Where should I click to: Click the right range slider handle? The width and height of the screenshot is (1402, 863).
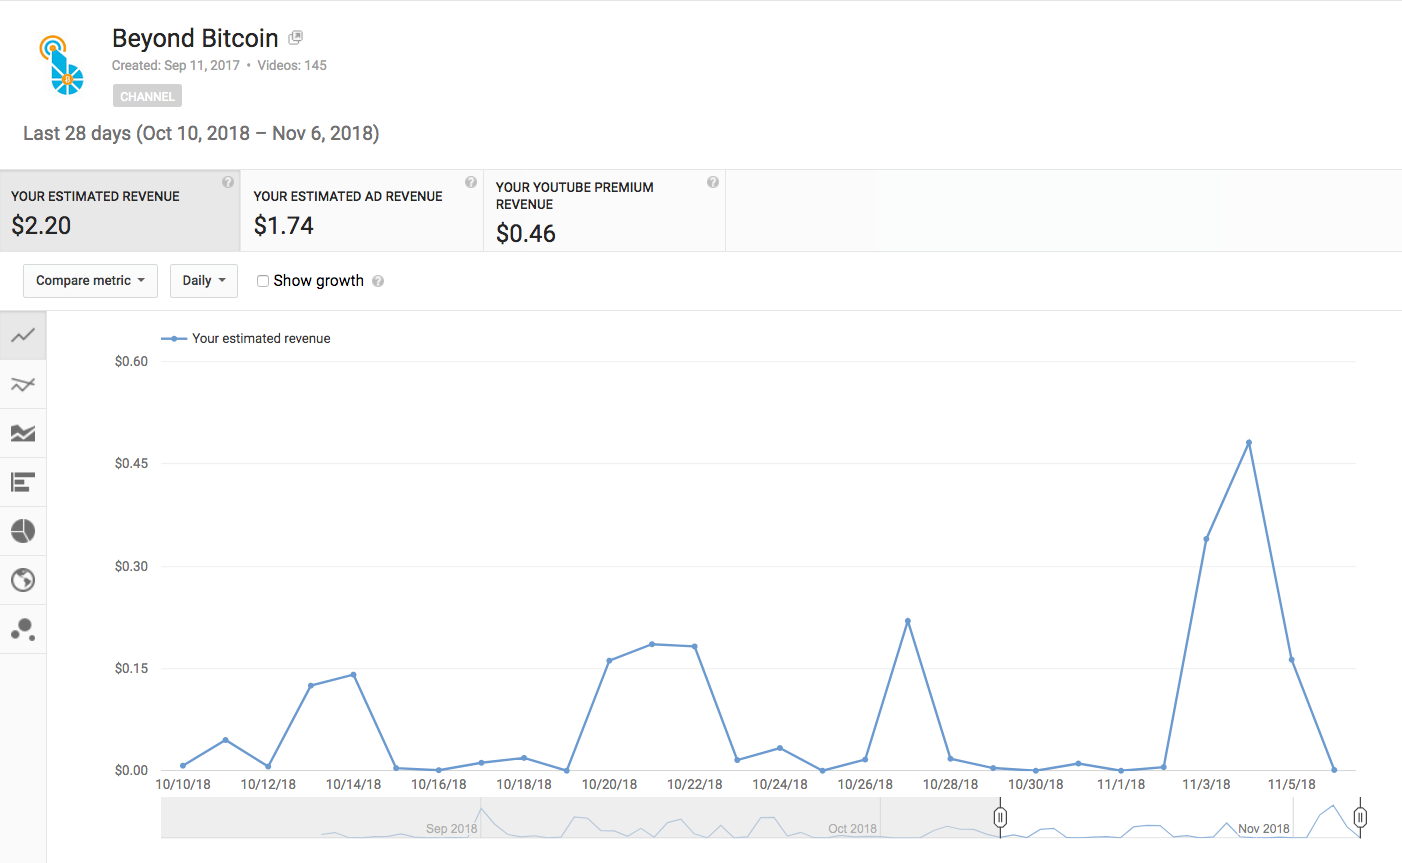pyautogui.click(x=1360, y=818)
